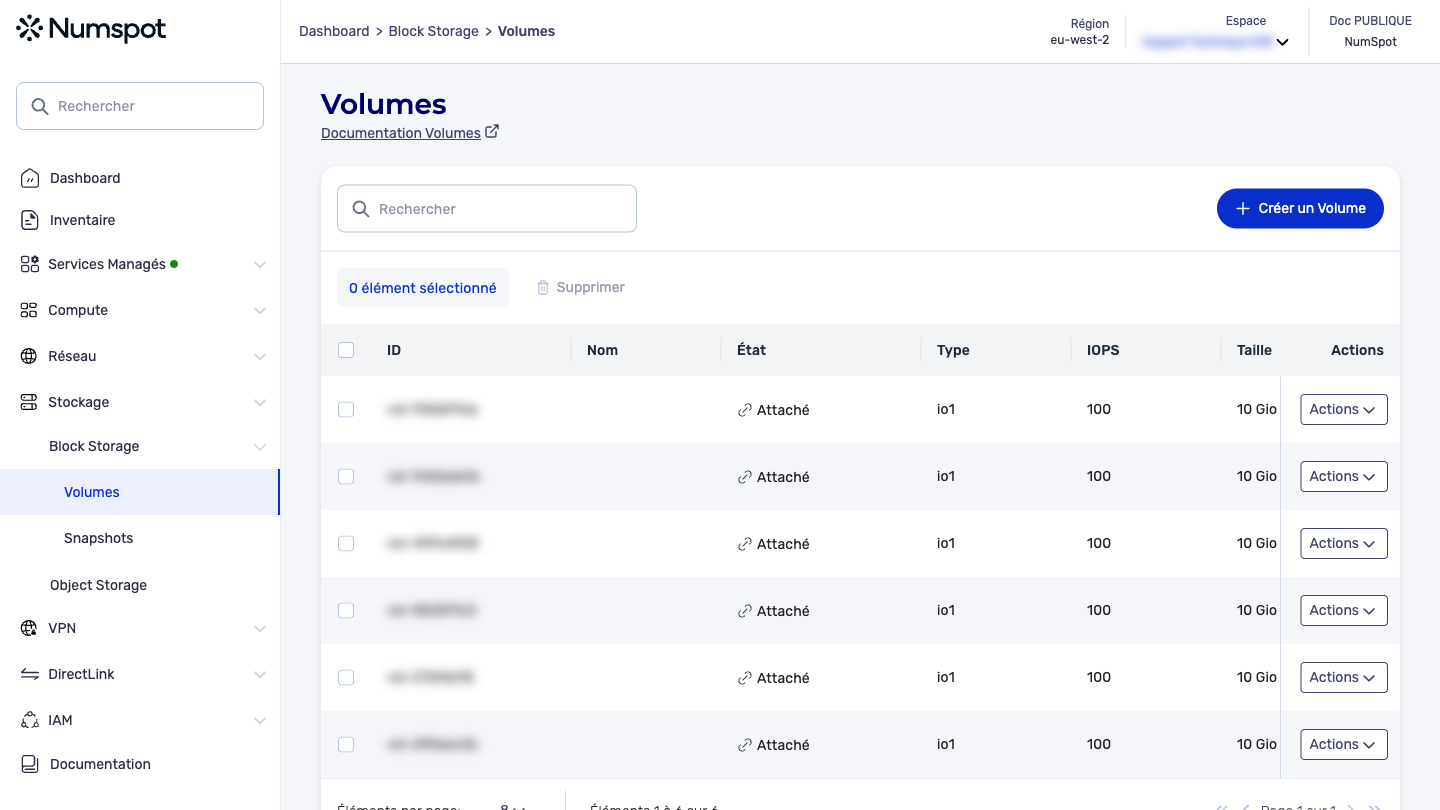The height and width of the screenshot is (810, 1440).
Task: Click the Supprimer button
Action: [x=581, y=288]
